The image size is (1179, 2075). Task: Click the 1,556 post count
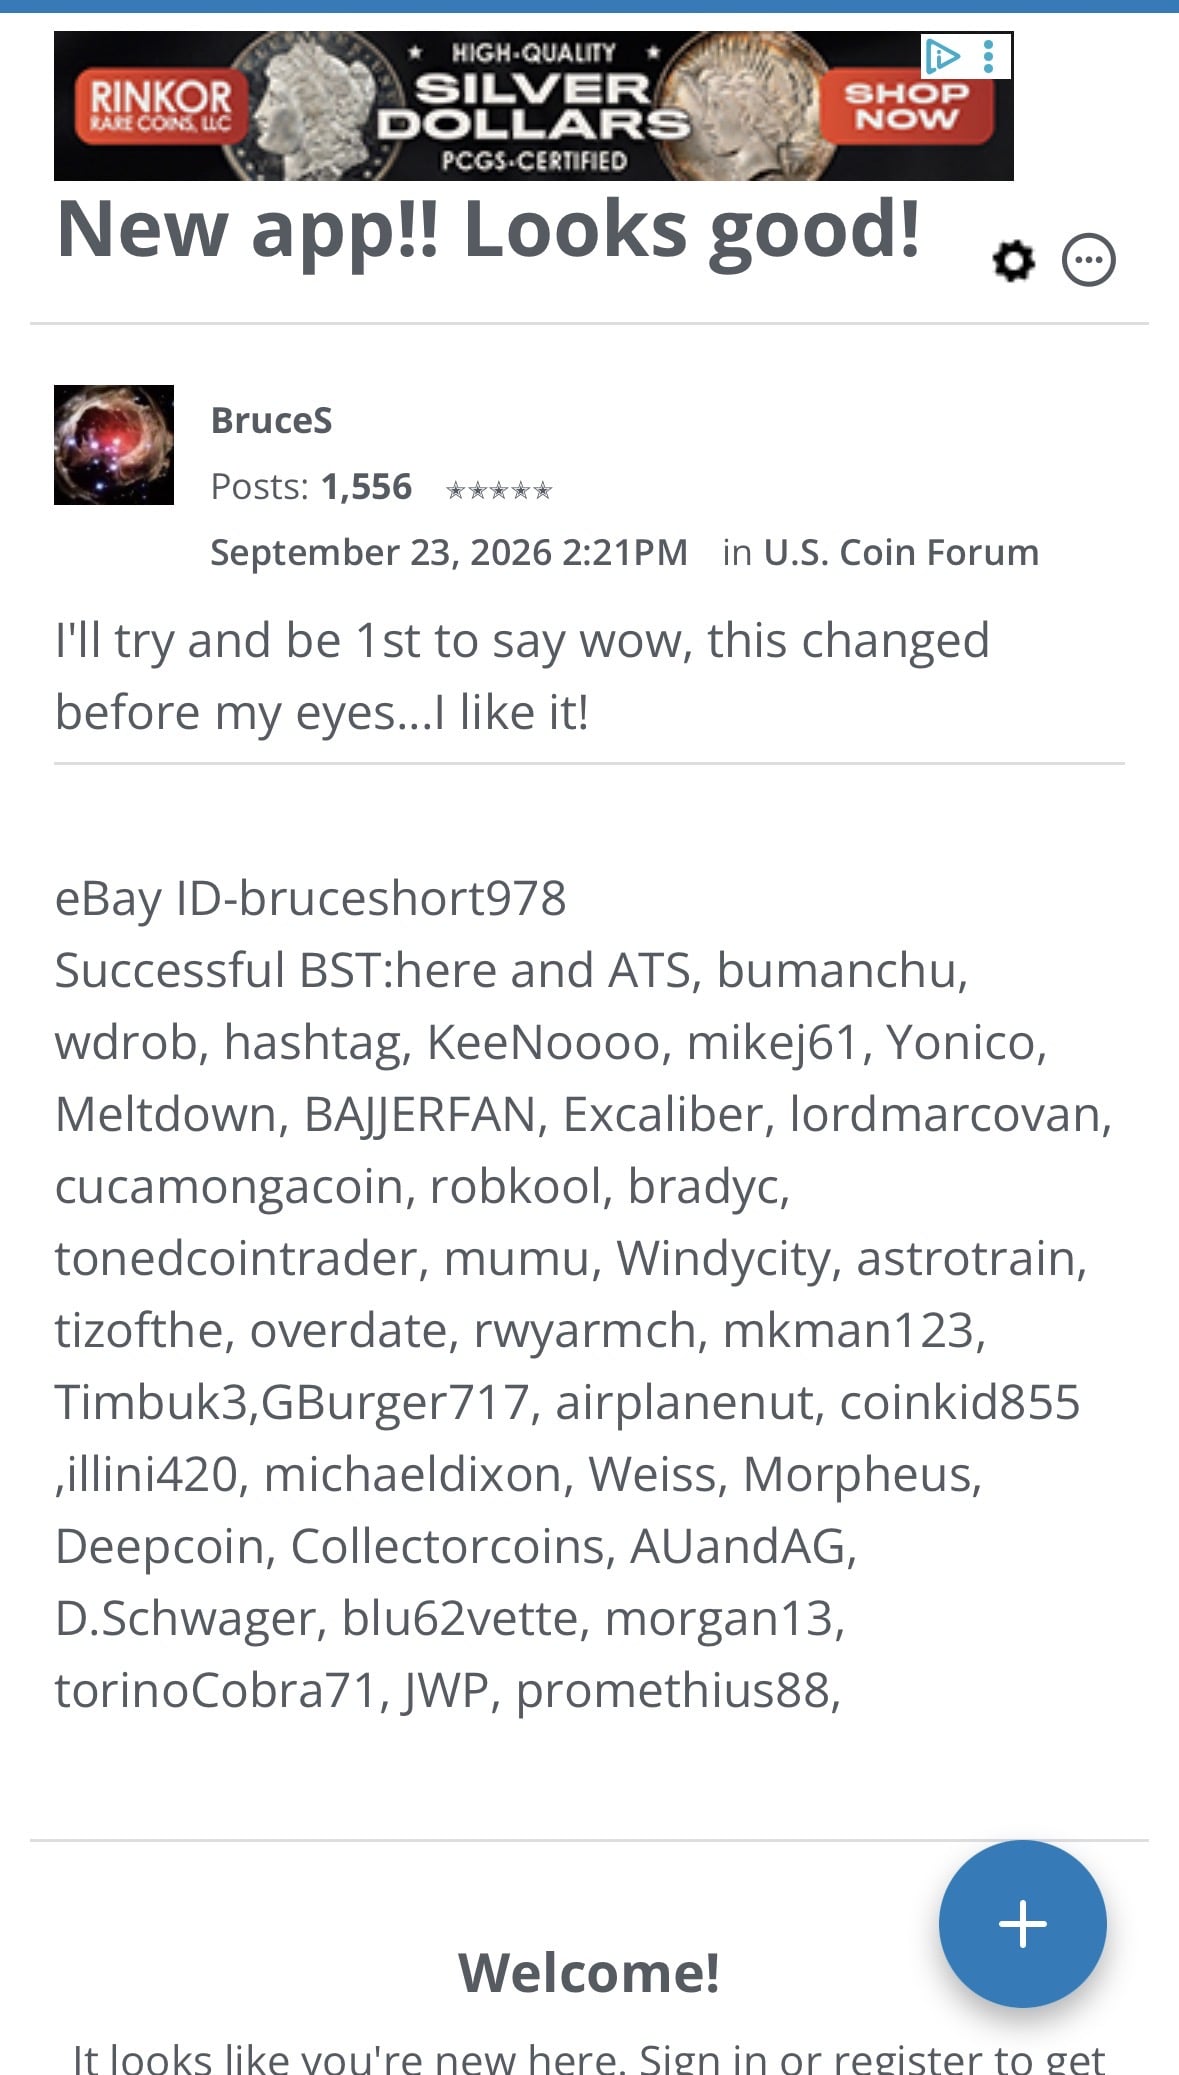tap(366, 487)
